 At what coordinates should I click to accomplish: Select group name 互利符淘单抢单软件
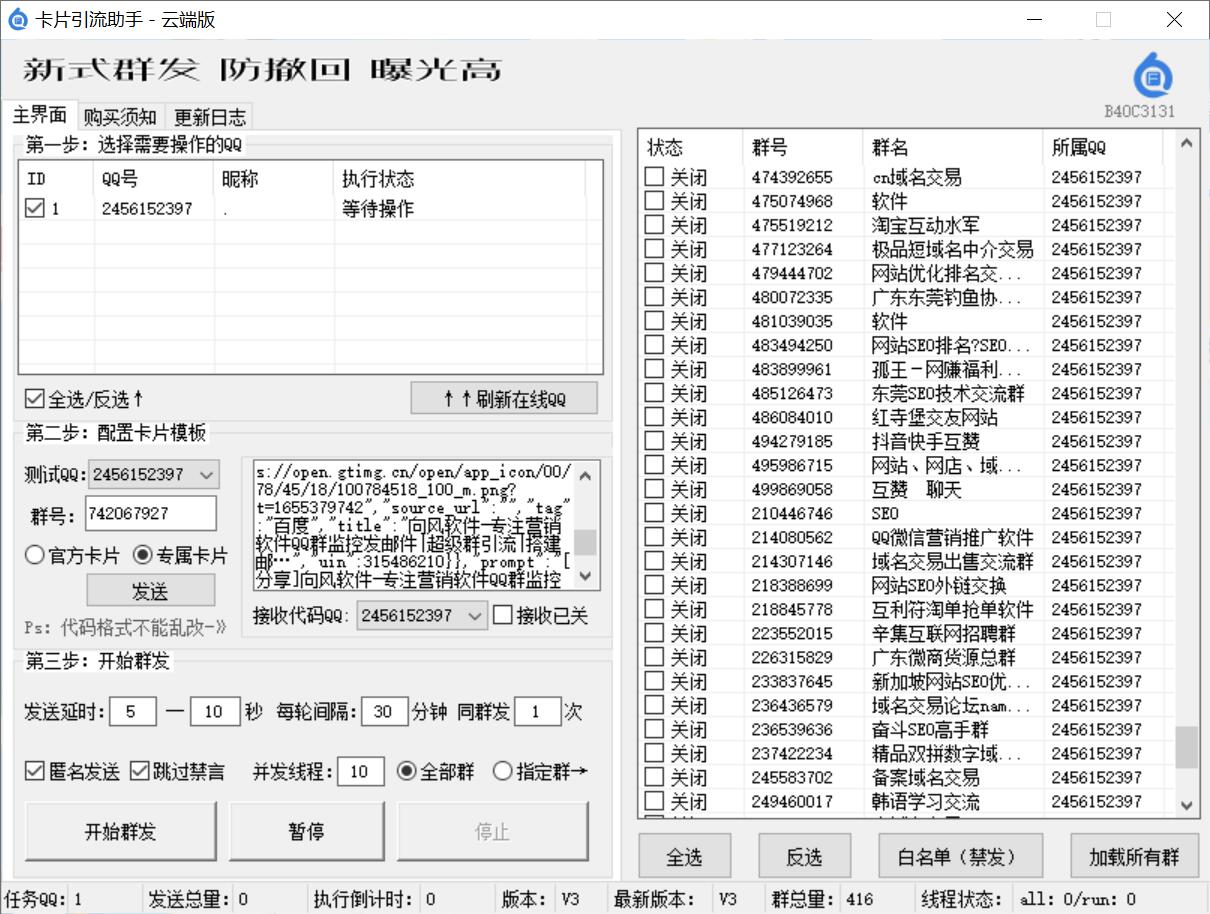[952, 609]
